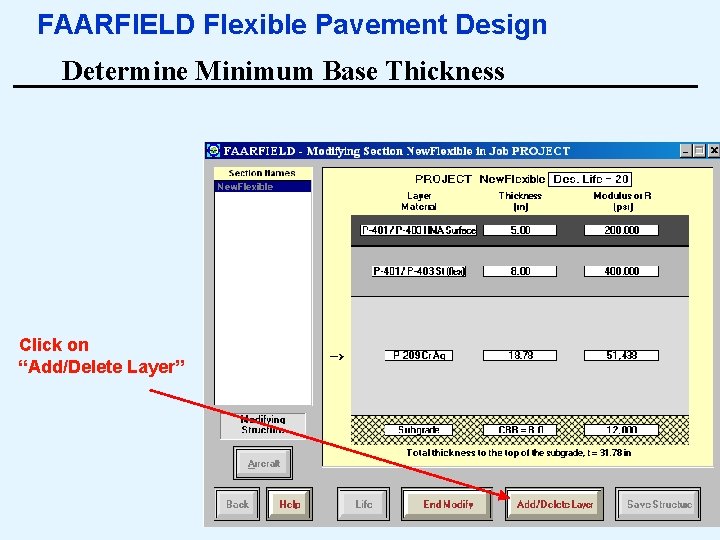Screen dimensions: 720x540
Task: Click the End Modify button
Action: tap(447, 504)
